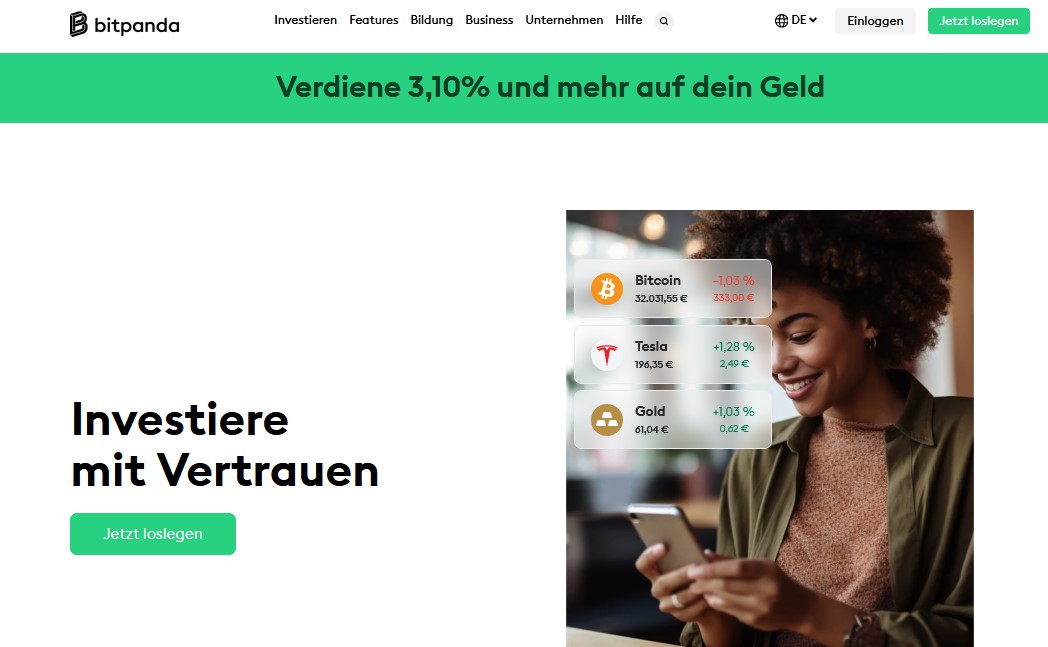This screenshot has width=1048, height=647.
Task: Open the Unternehmen menu
Action: pos(564,20)
